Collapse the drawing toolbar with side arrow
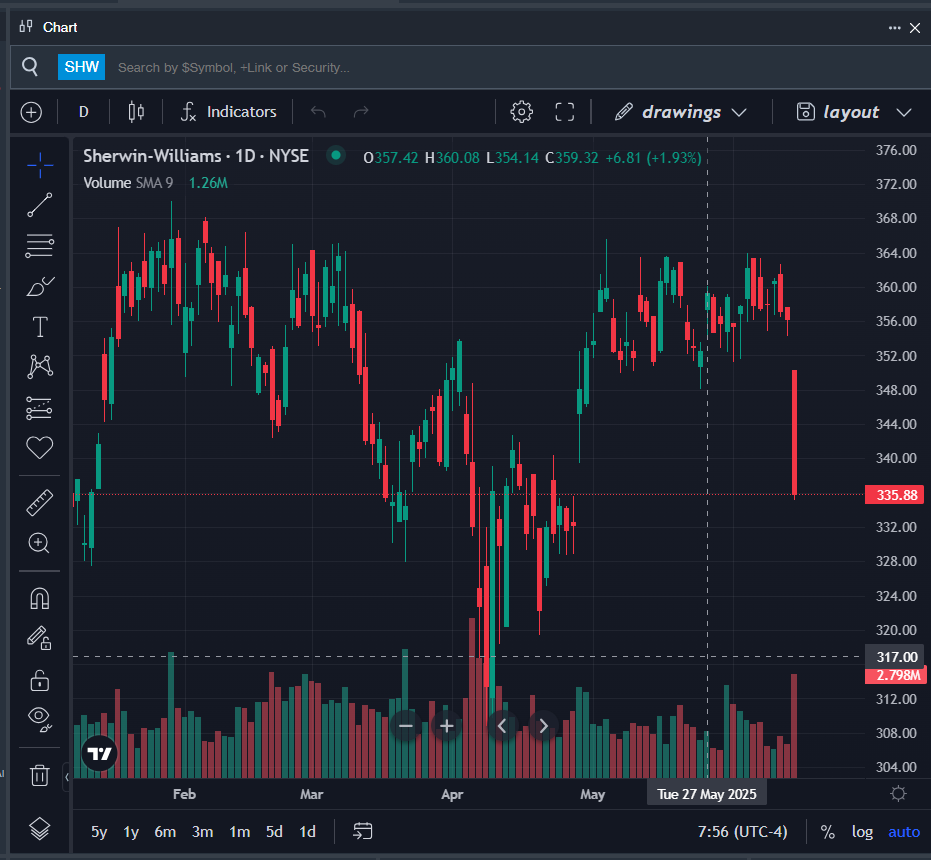The width and height of the screenshot is (931, 860). click(66, 777)
